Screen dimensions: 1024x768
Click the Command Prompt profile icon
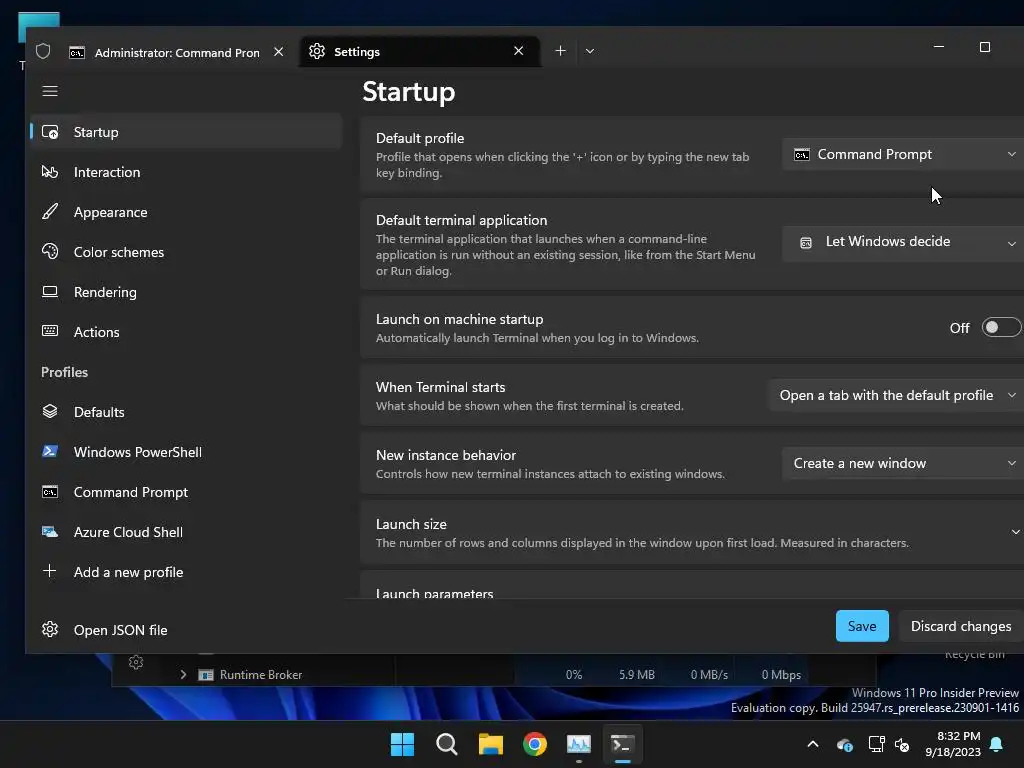click(x=50, y=492)
